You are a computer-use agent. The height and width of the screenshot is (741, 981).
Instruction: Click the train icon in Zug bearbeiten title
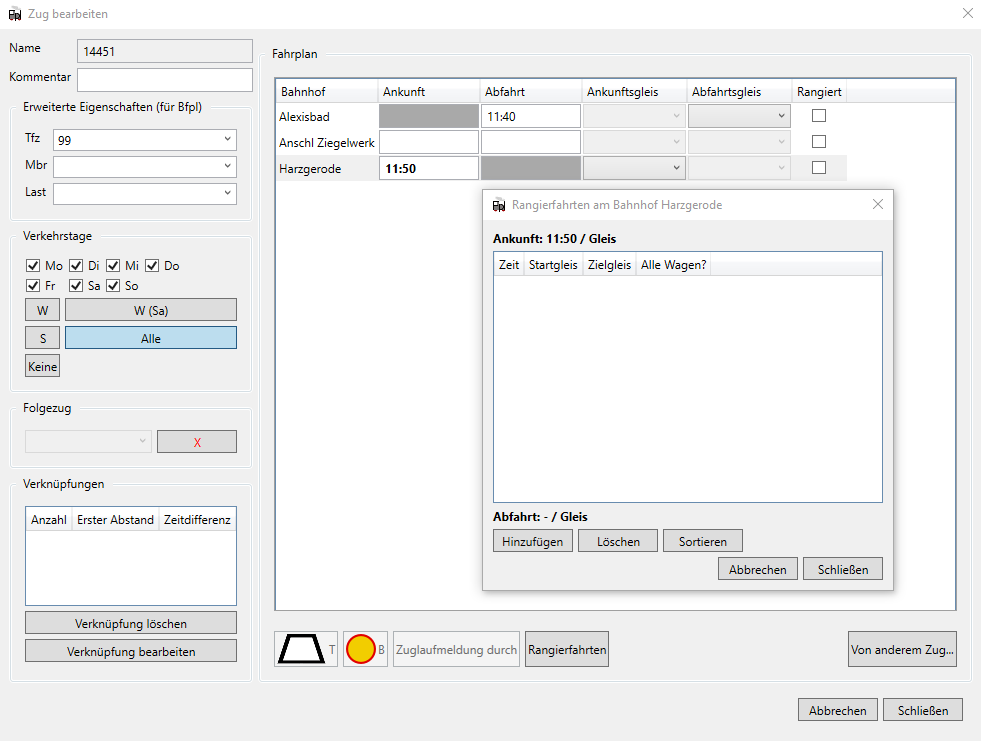coord(15,14)
